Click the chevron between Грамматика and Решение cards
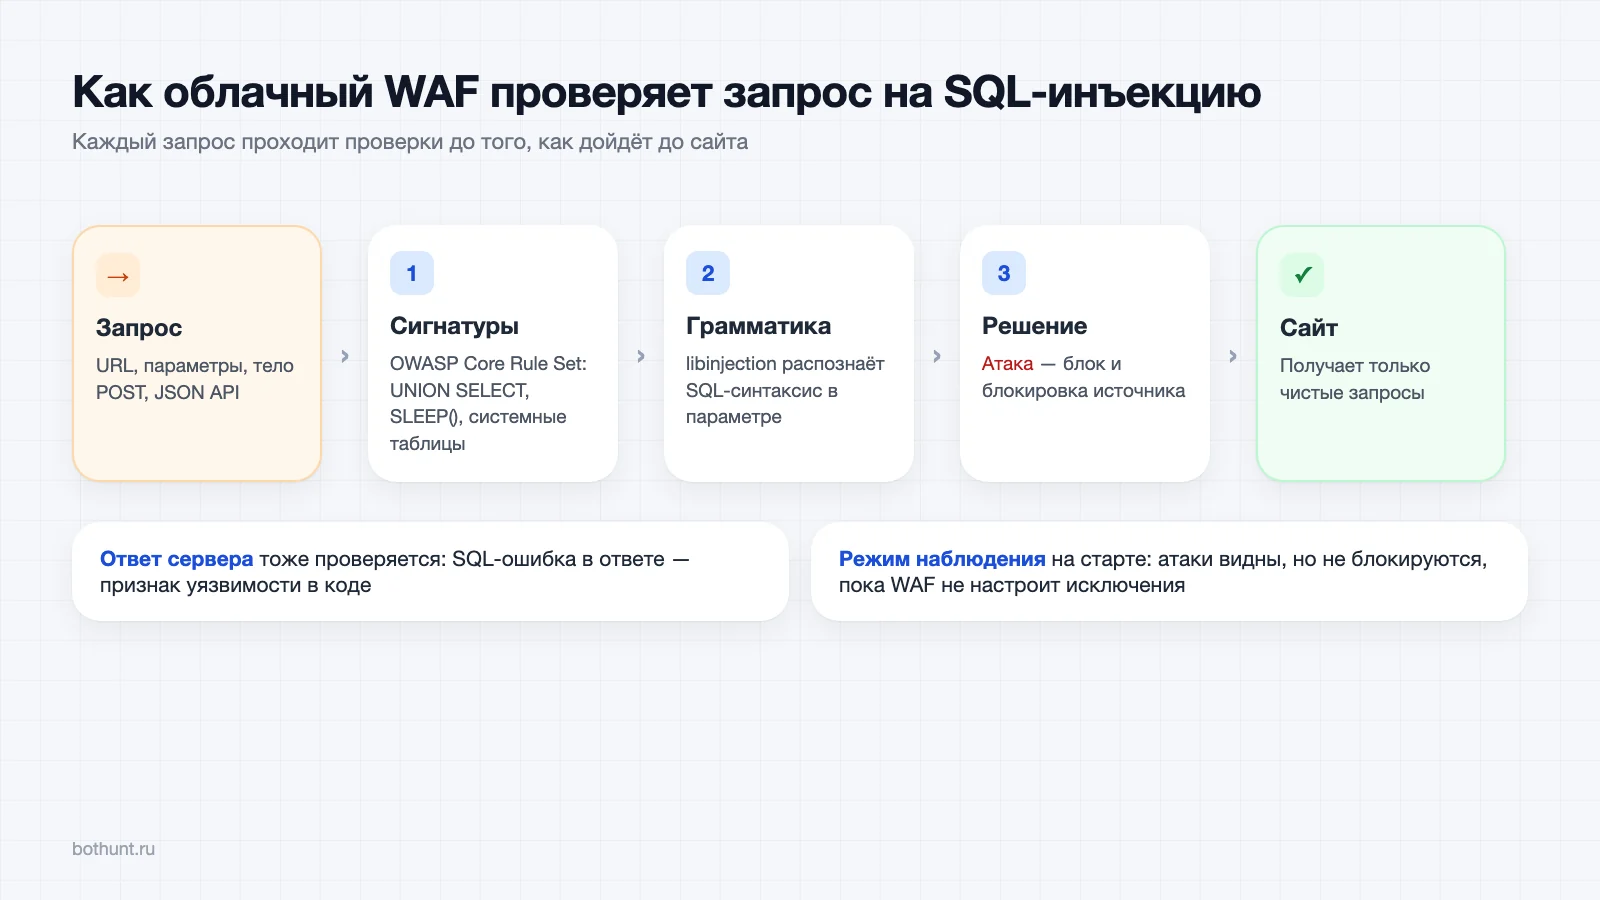 pos(937,356)
